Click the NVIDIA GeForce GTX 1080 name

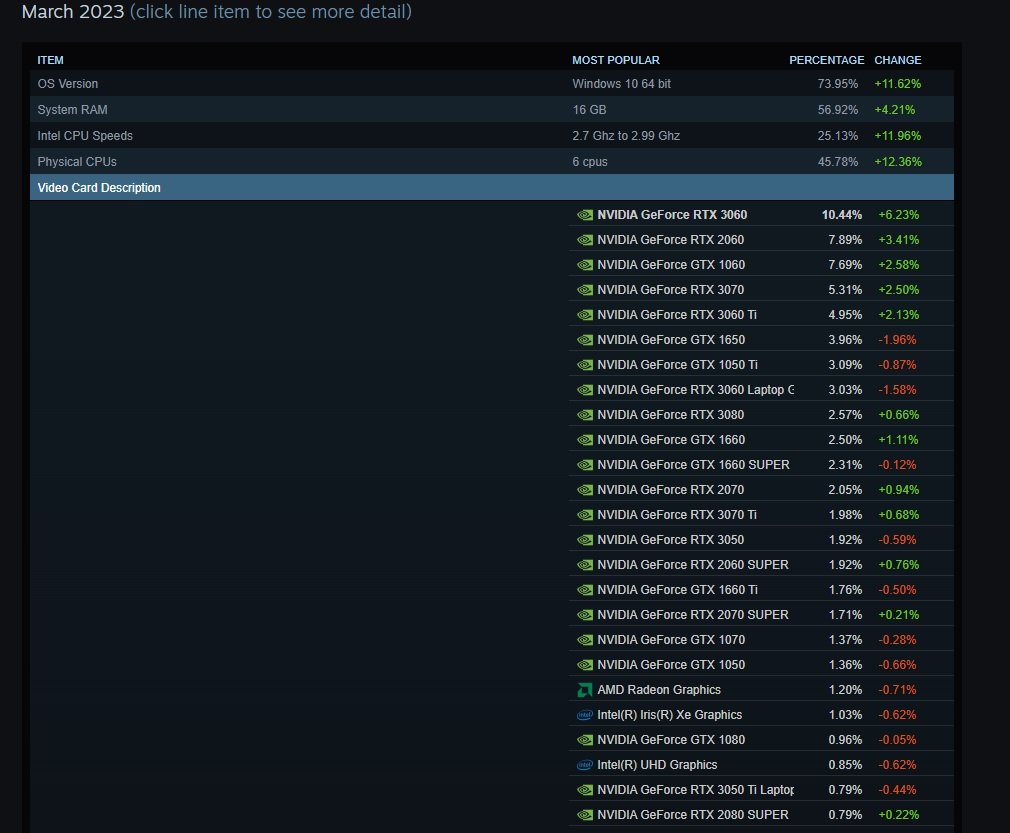click(x=671, y=740)
